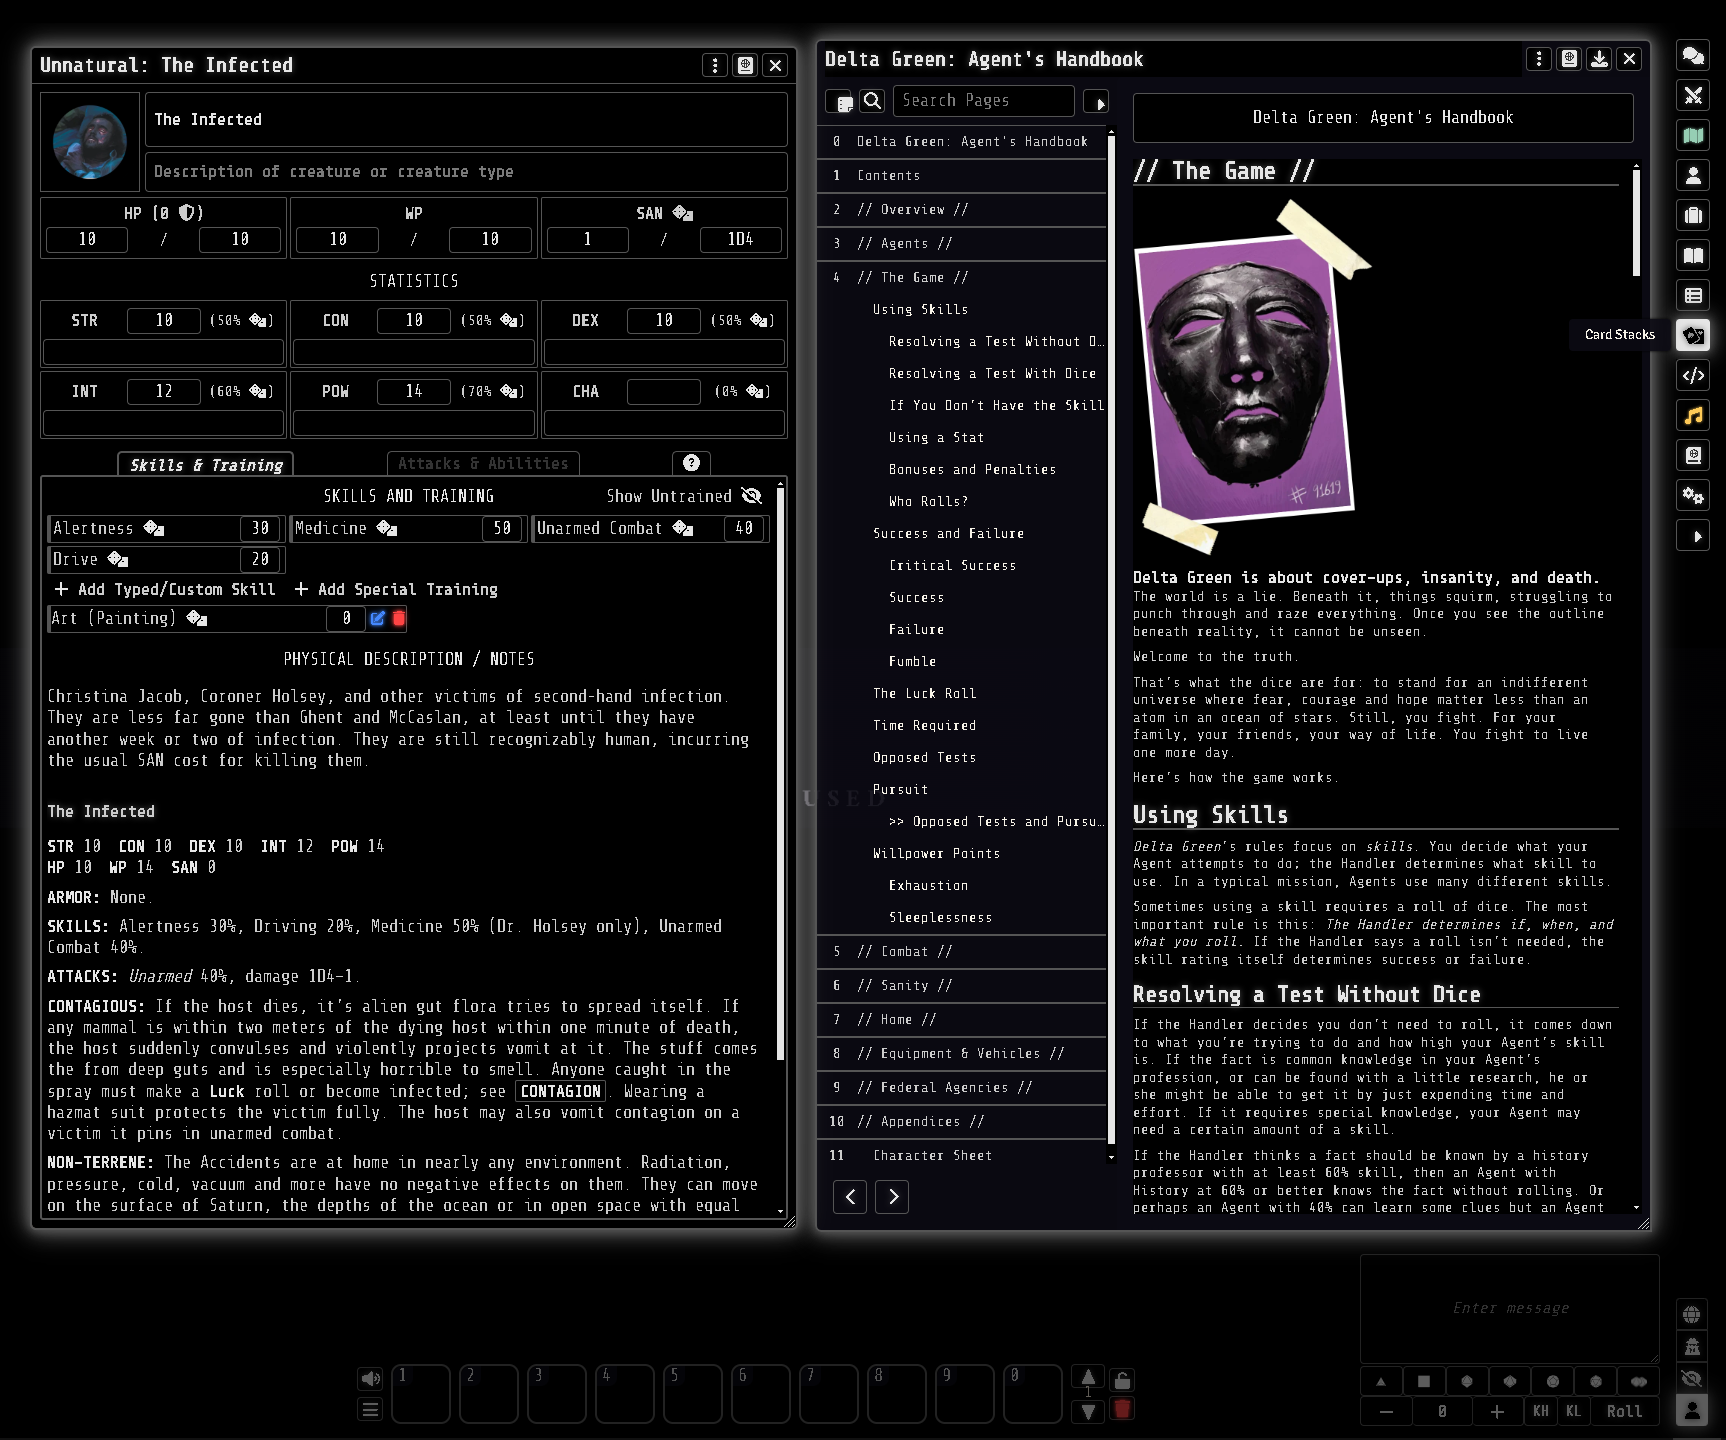
Task: Open the Compendium Packs sidebar tab
Action: click(1693, 455)
